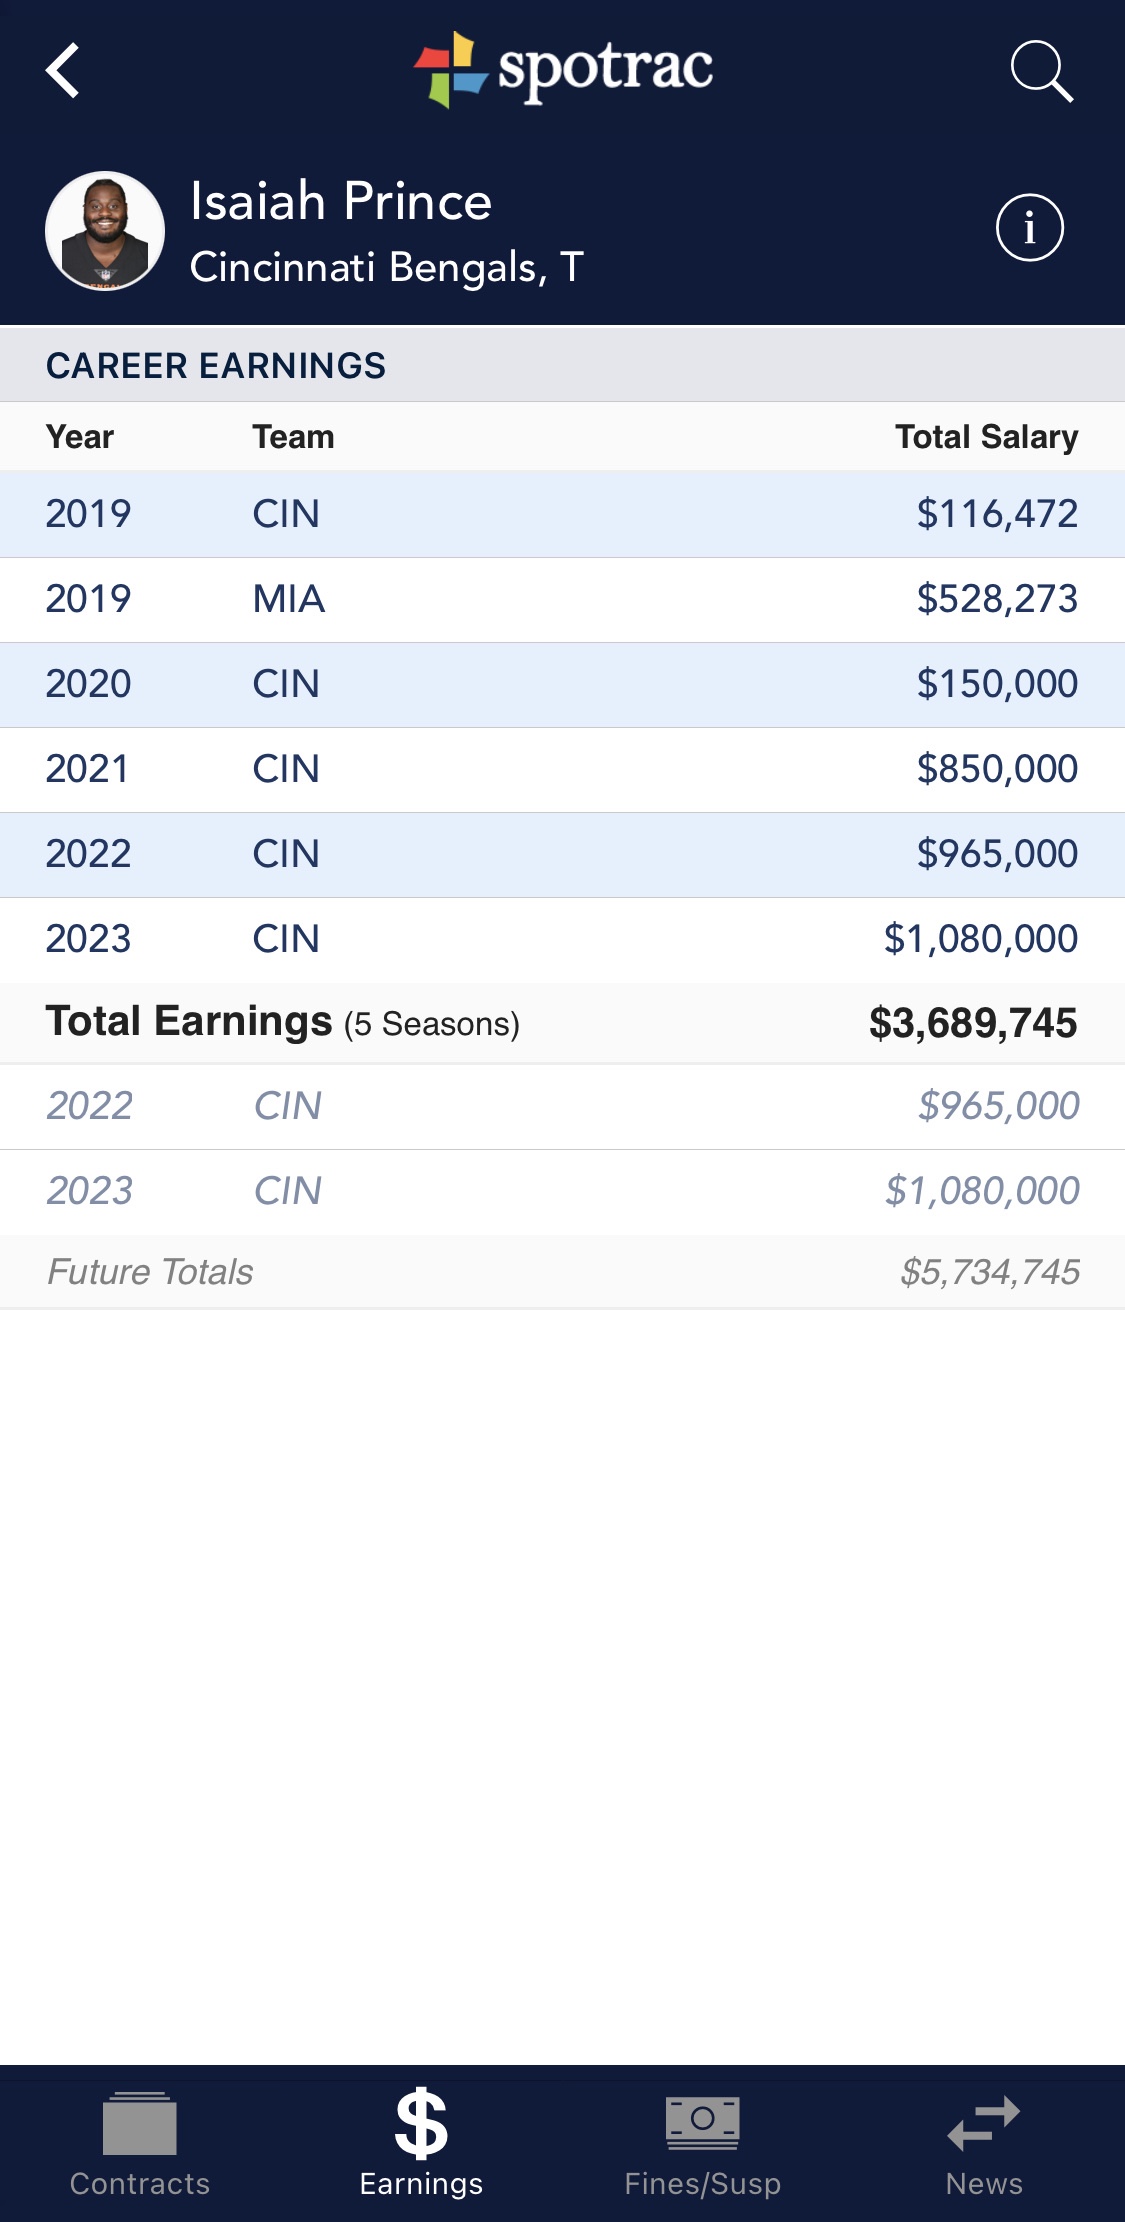Tap the Total Earnings summary row
The height and width of the screenshot is (2222, 1125).
[x=562, y=1023]
